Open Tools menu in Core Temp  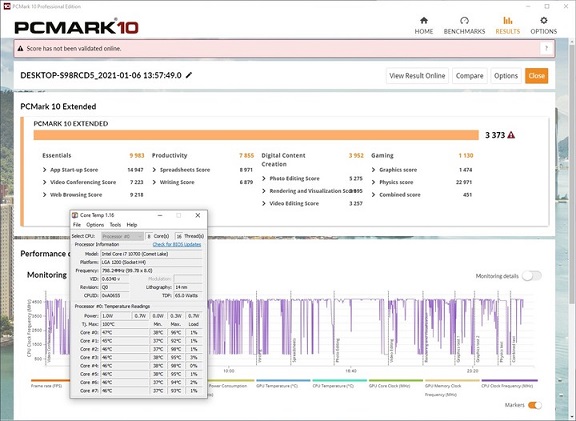[115, 225]
